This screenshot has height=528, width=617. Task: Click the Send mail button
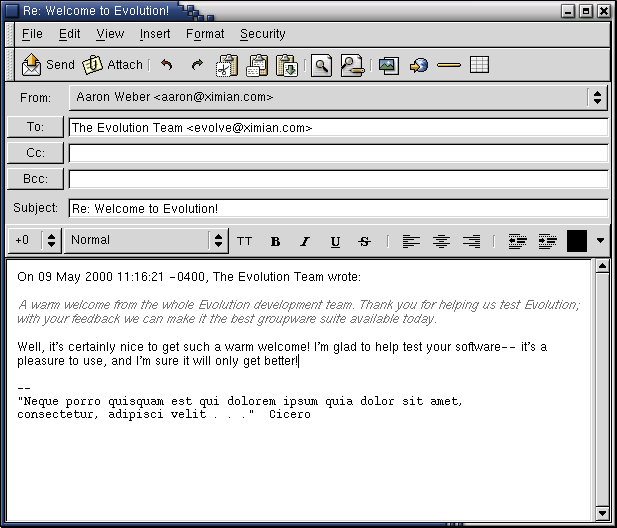48,65
